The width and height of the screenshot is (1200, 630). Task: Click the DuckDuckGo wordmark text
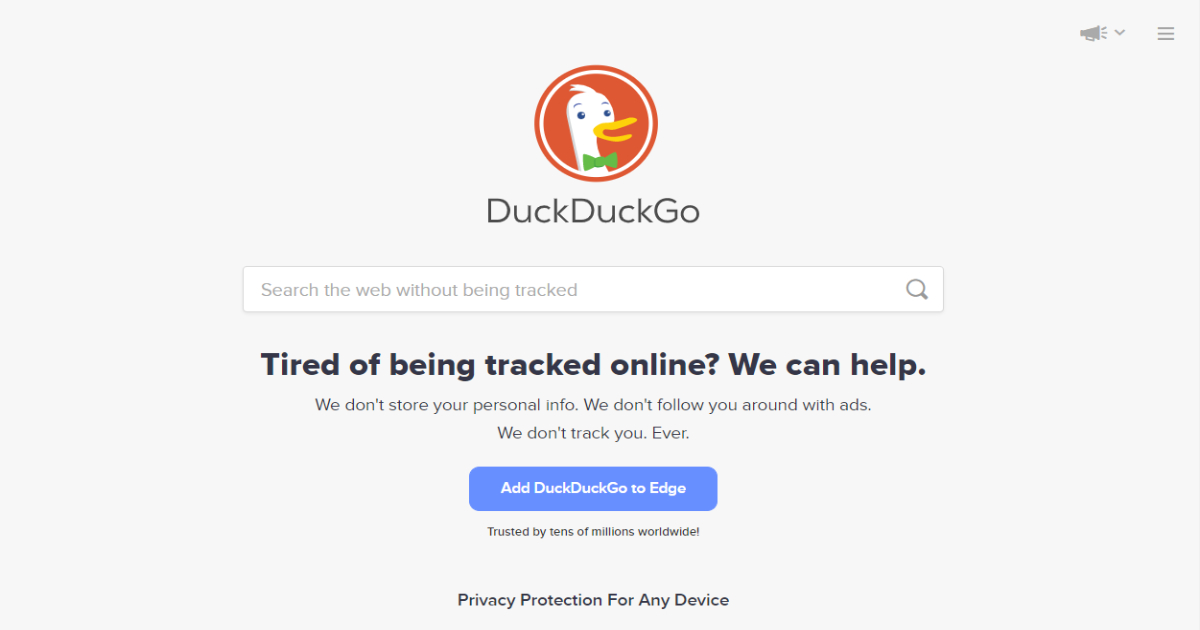pyautogui.click(x=593, y=211)
